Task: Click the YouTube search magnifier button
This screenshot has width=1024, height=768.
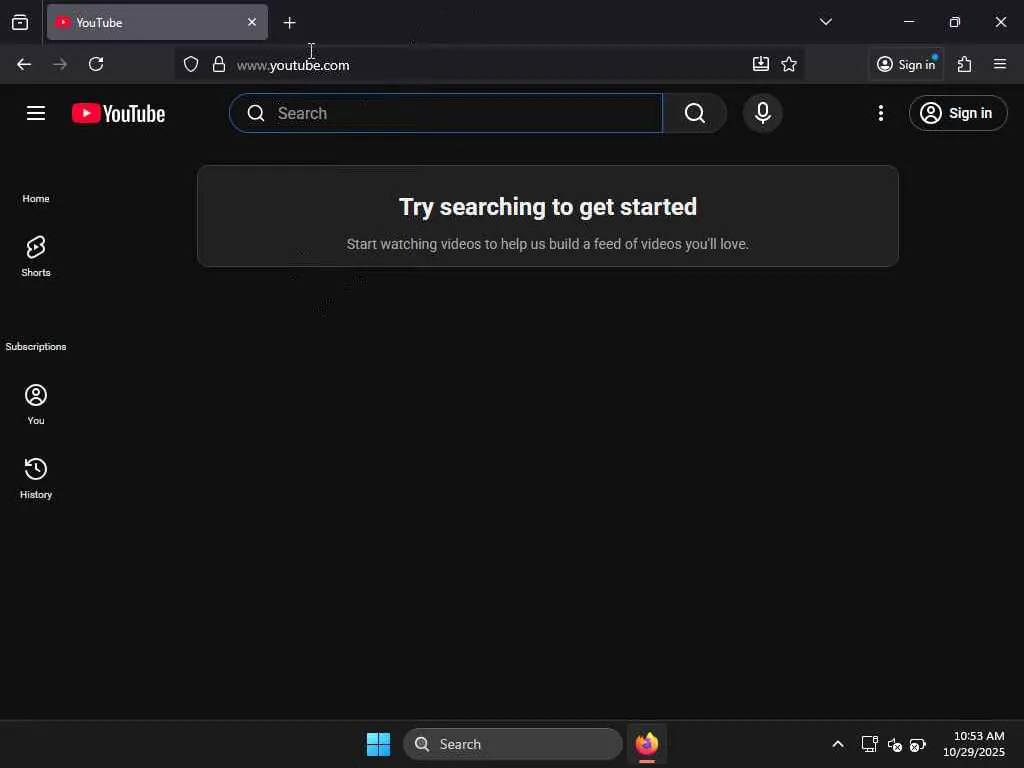Action: [x=695, y=113]
